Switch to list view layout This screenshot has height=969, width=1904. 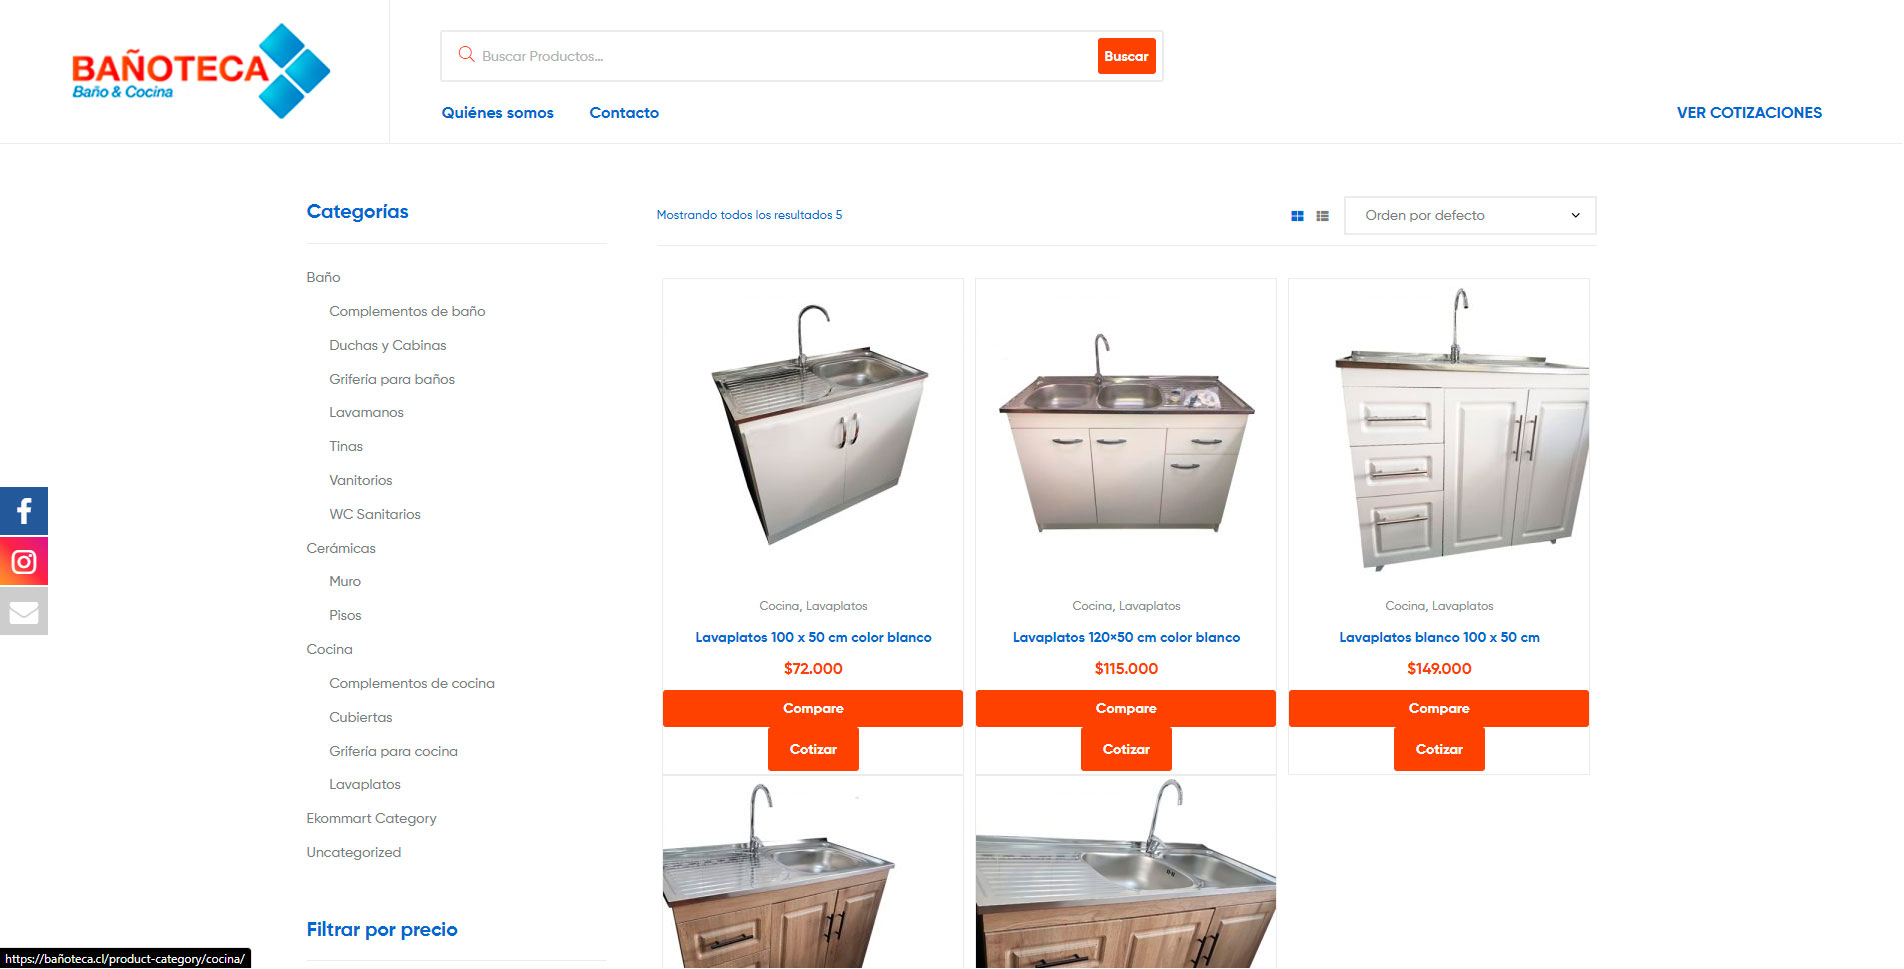[1322, 216]
